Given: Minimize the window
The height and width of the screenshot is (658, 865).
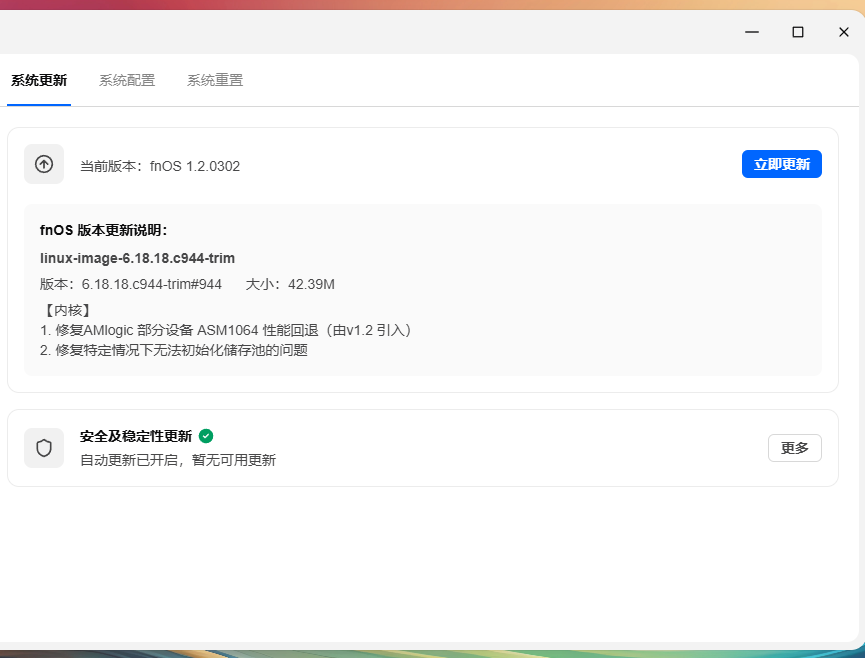Looking at the screenshot, I should 751,32.
